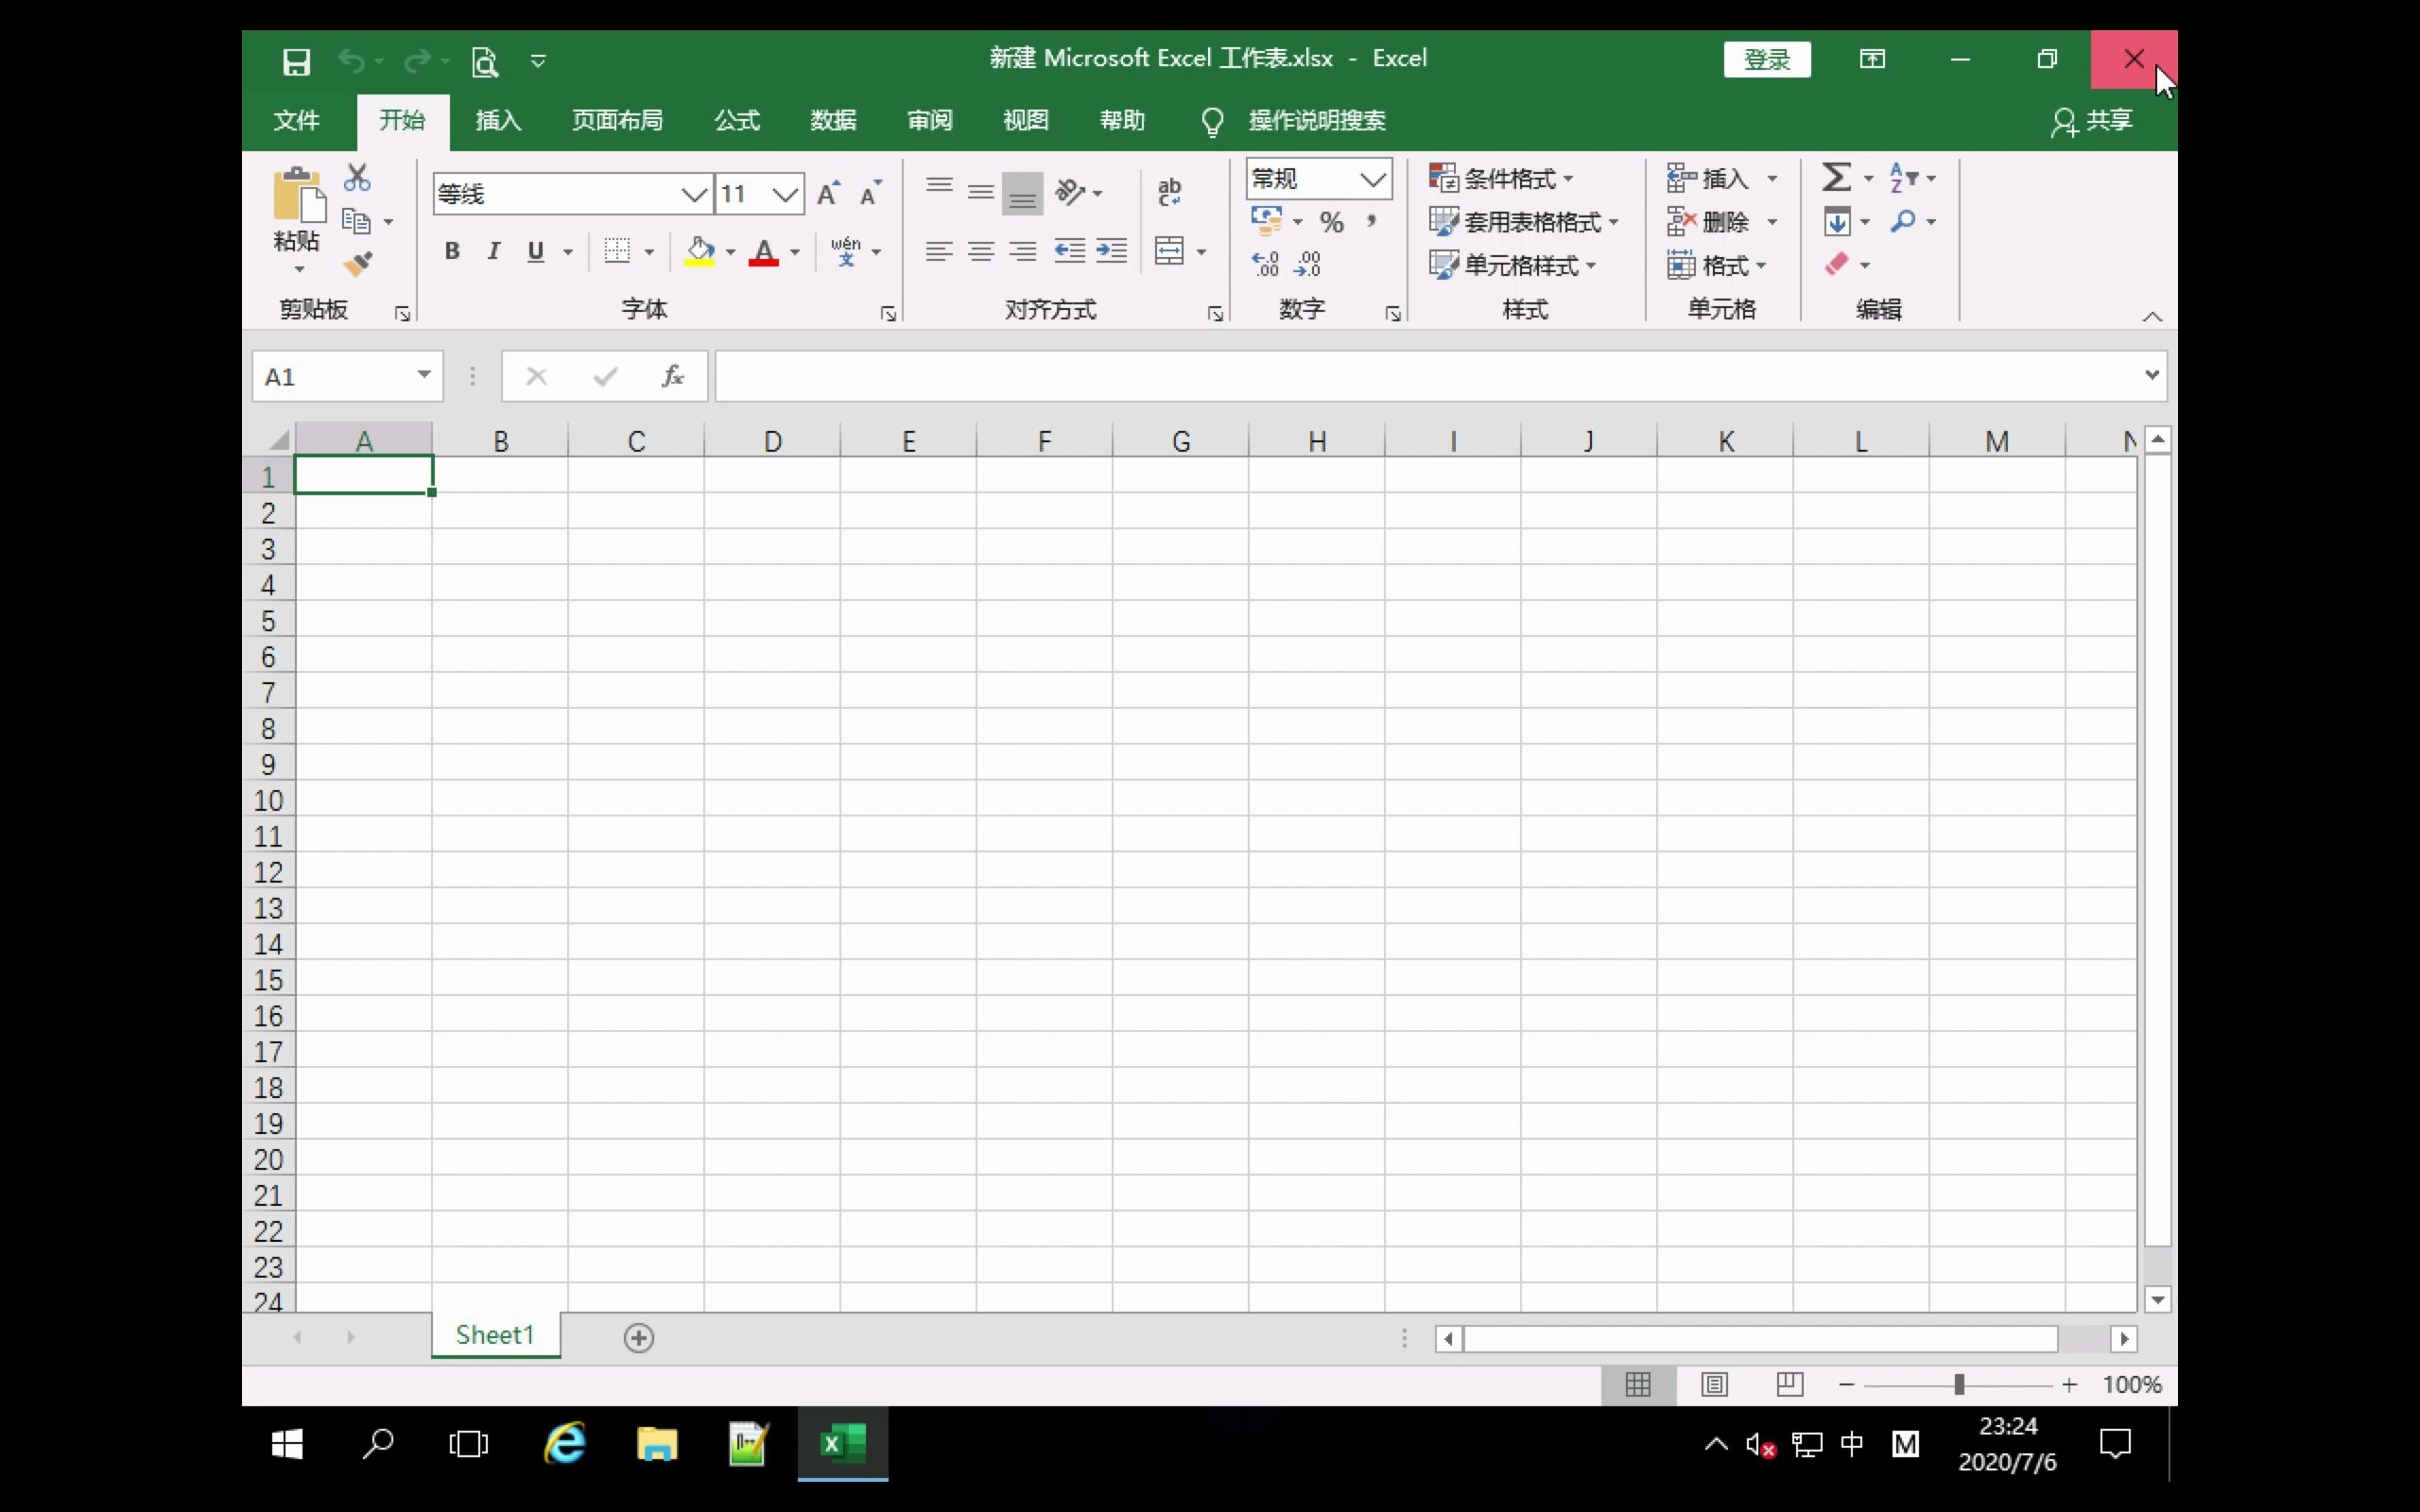Collapse the ribbon with the arrow
This screenshot has height=1512, width=2420.
coord(2152,316)
